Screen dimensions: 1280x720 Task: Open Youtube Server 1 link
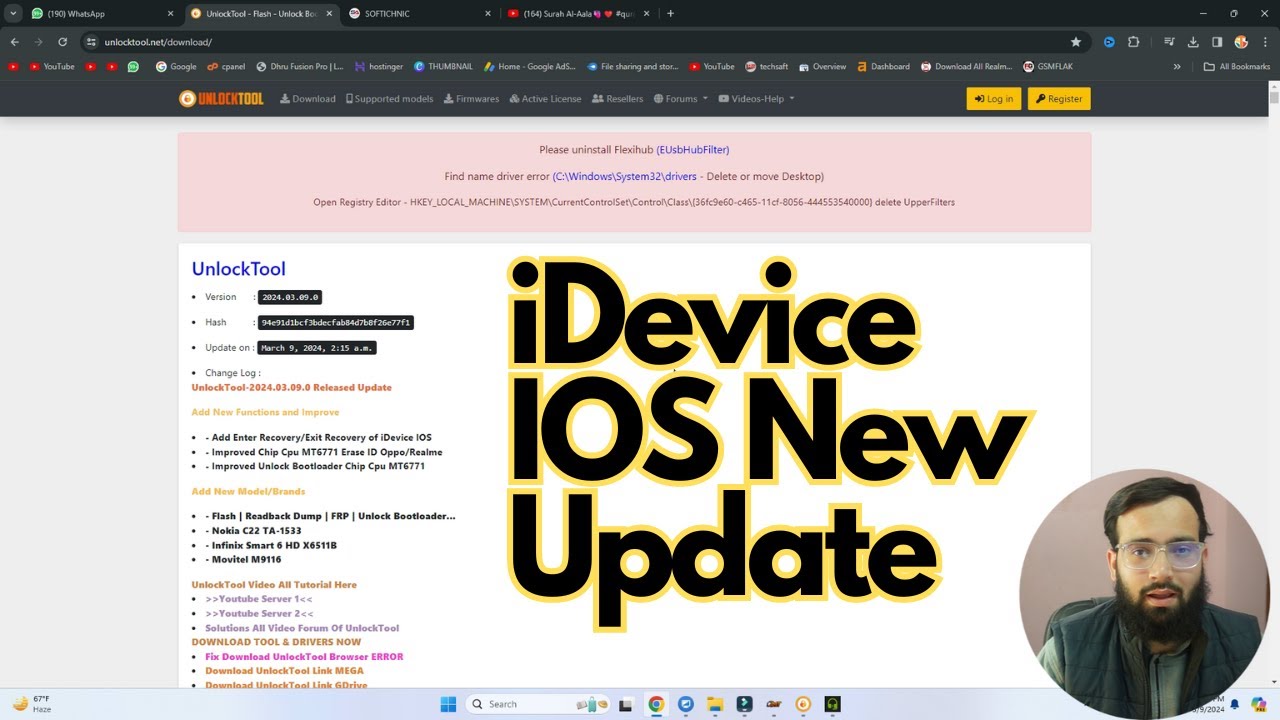(x=259, y=599)
